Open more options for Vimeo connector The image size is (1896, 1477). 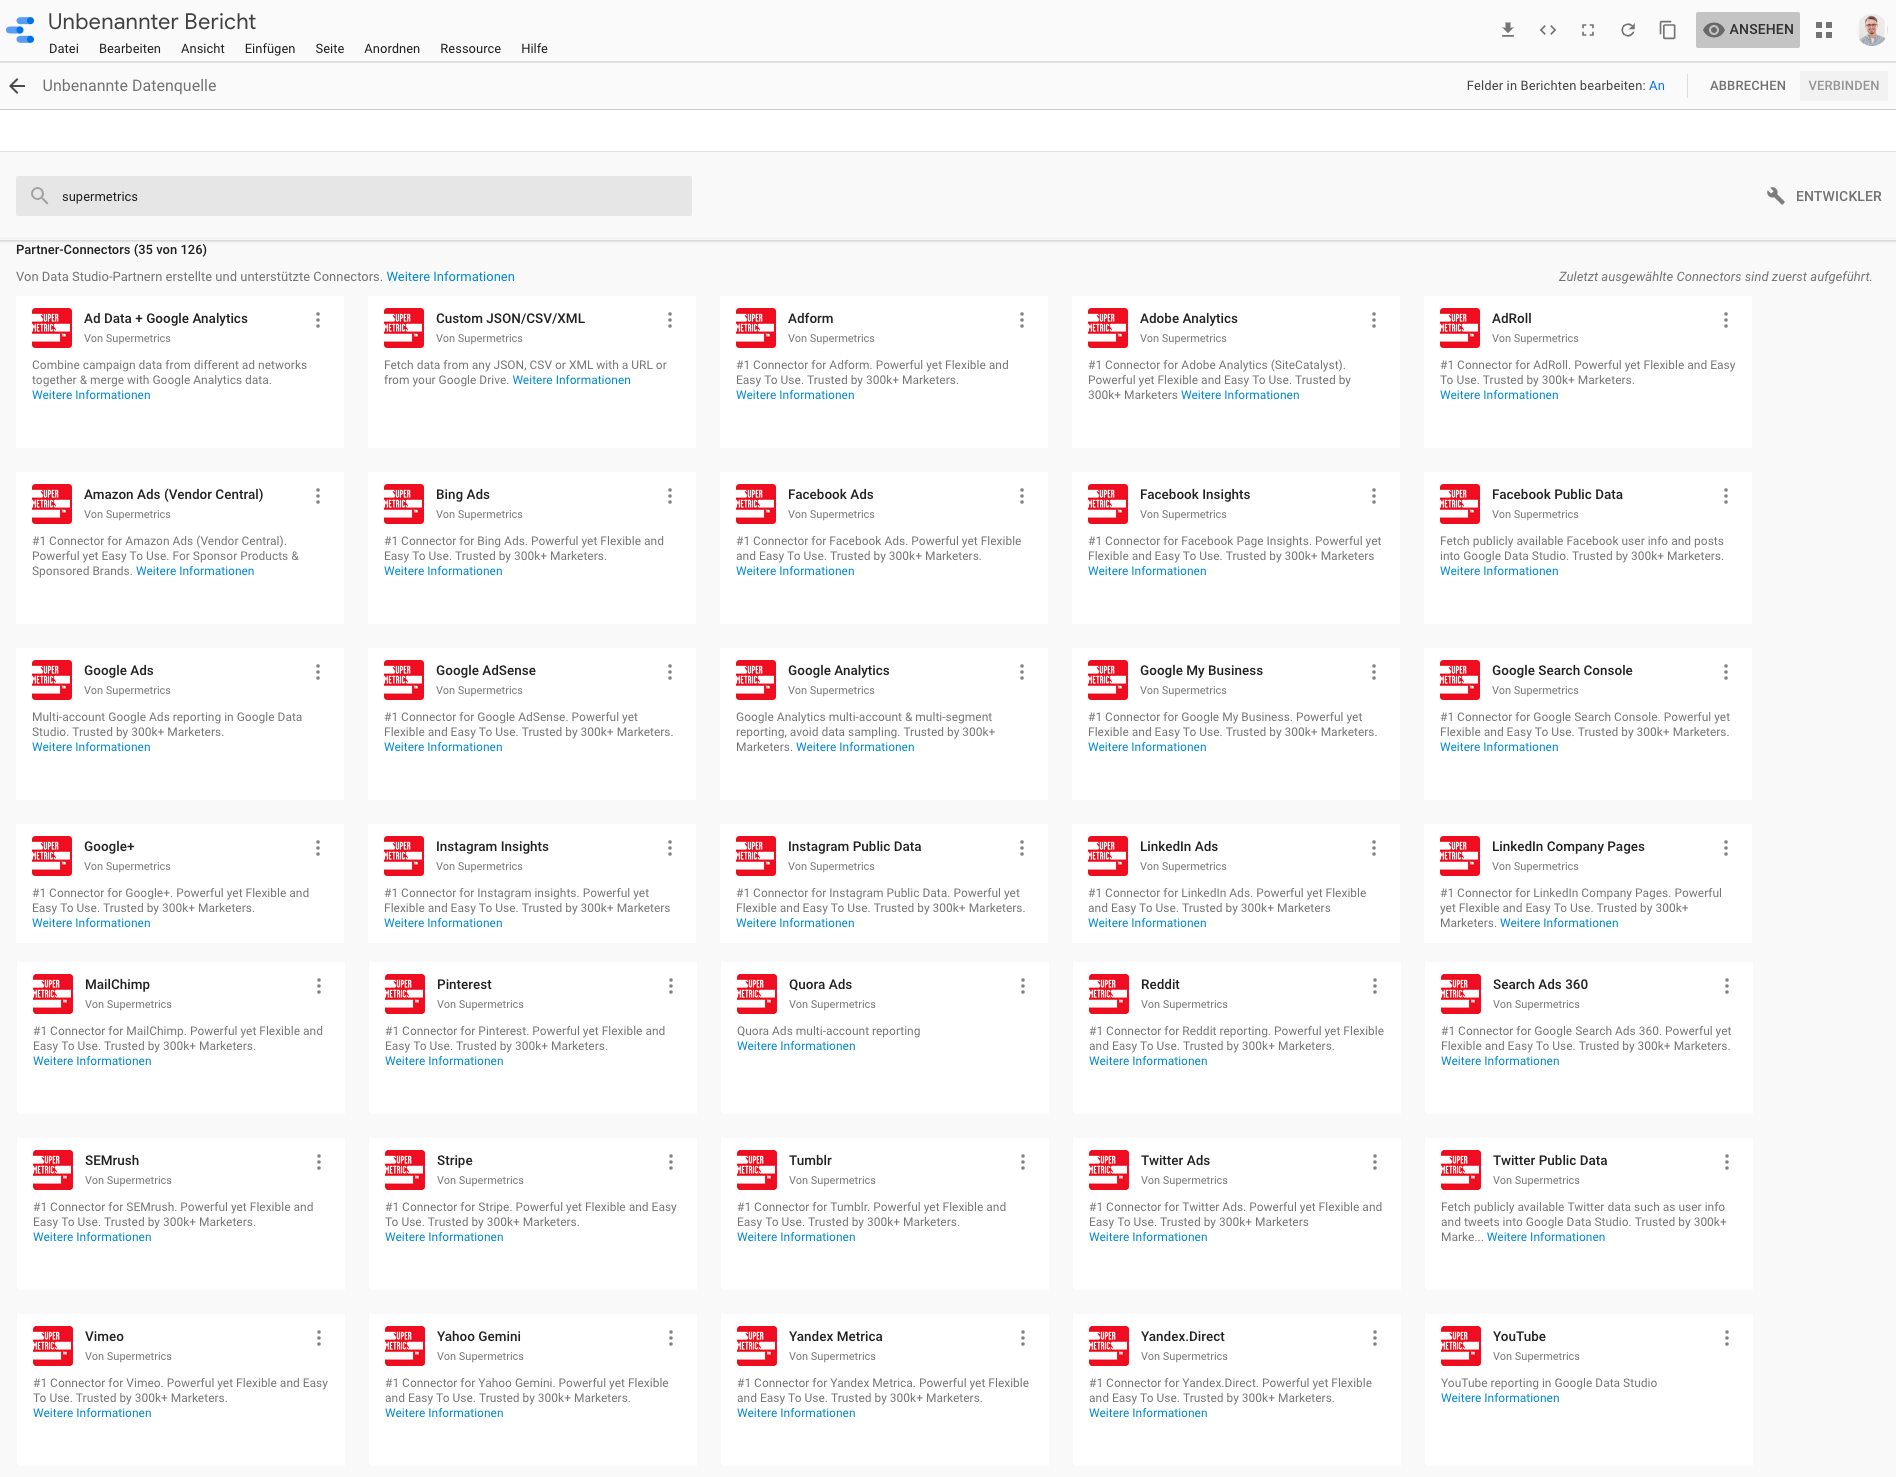[319, 1338]
